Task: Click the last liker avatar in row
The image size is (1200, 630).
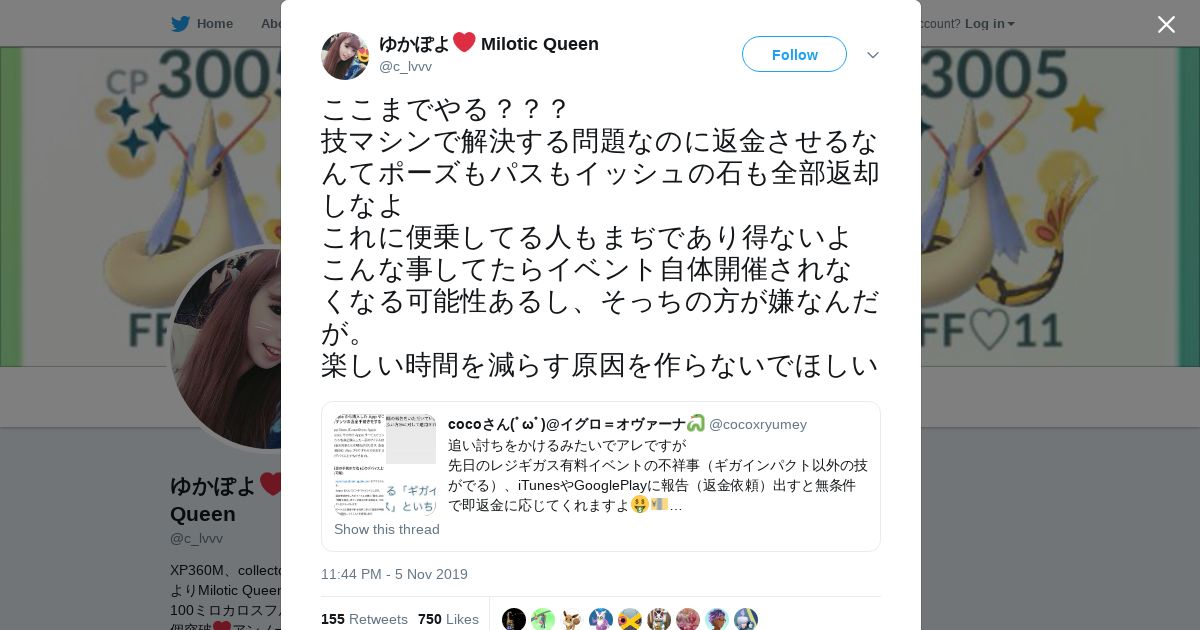Action: (x=746, y=619)
